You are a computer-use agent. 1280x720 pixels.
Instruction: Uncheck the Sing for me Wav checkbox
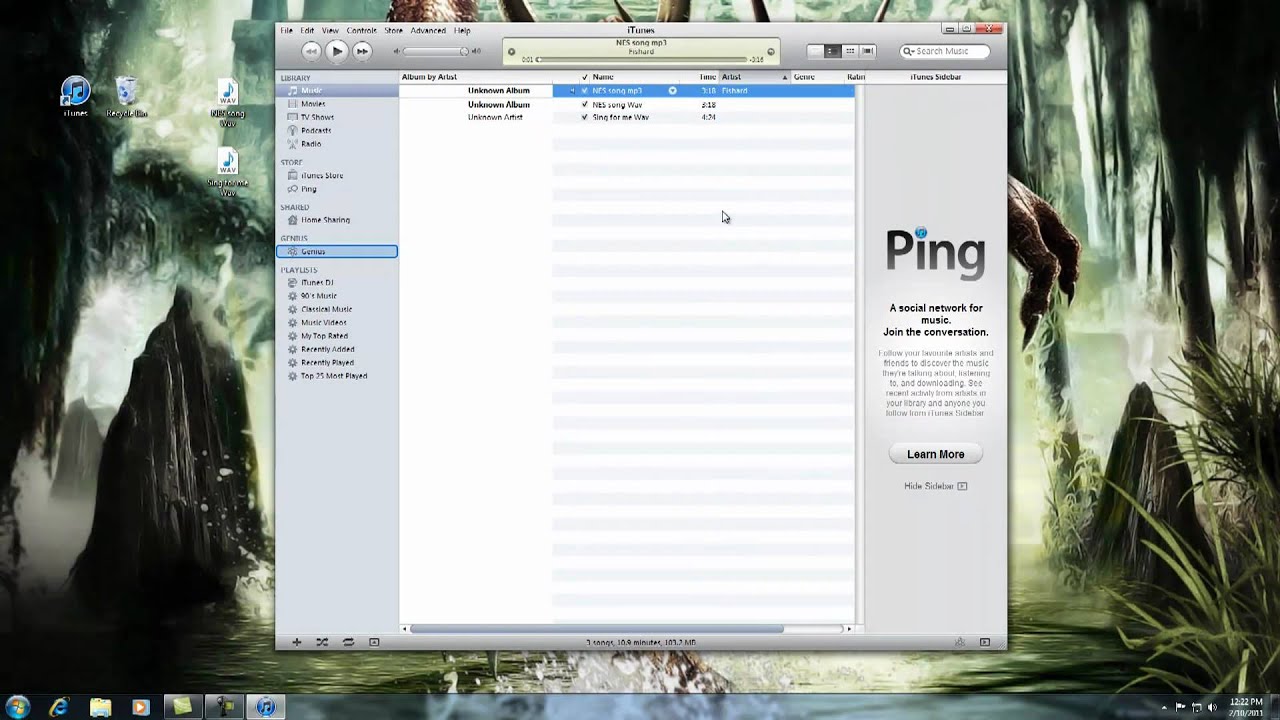point(585,117)
